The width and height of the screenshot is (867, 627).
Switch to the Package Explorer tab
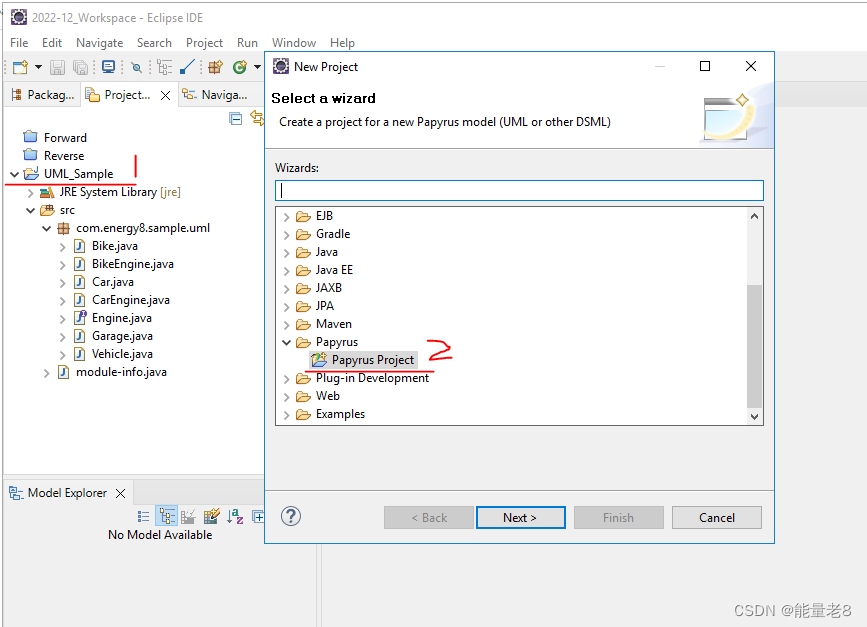pos(43,95)
